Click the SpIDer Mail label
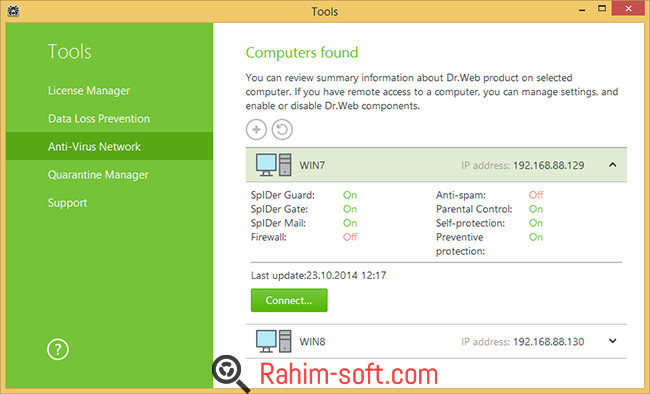This screenshot has height=394, width=650. coord(278,223)
